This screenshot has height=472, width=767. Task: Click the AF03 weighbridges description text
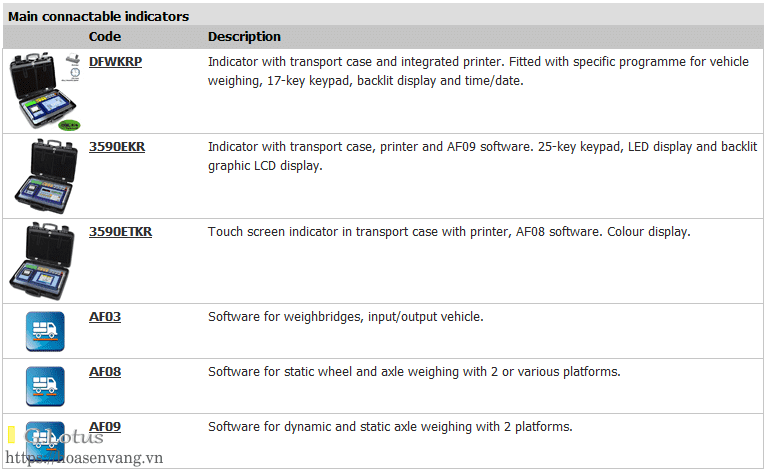point(345,317)
